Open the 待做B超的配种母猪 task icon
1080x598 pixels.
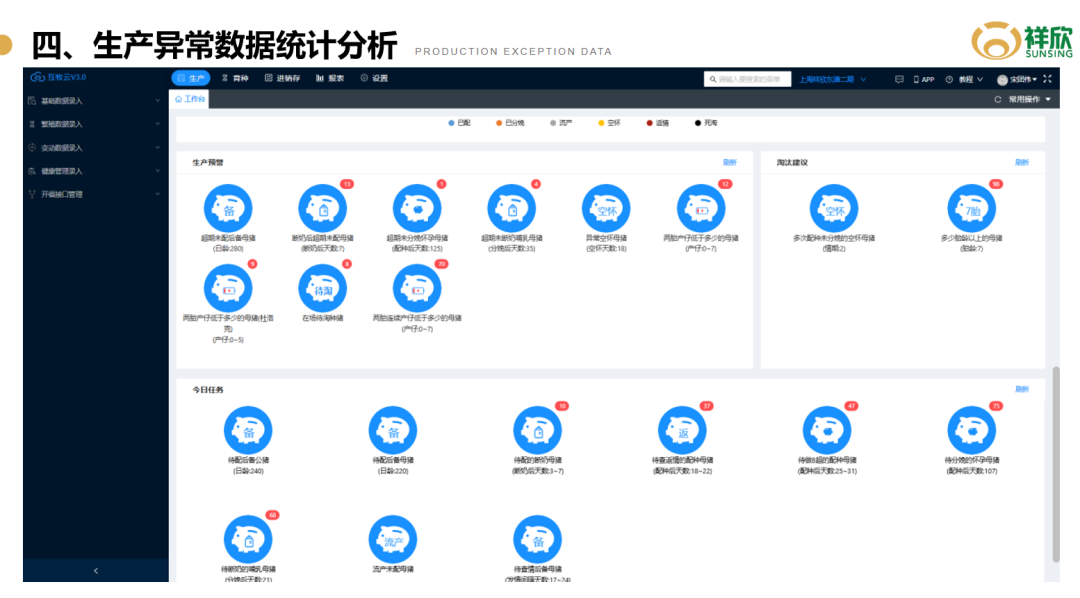click(827, 431)
